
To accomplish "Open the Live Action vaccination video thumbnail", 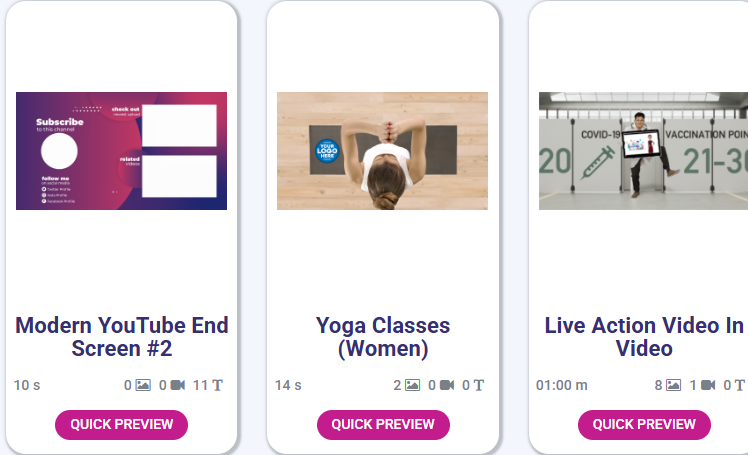I will point(643,151).
